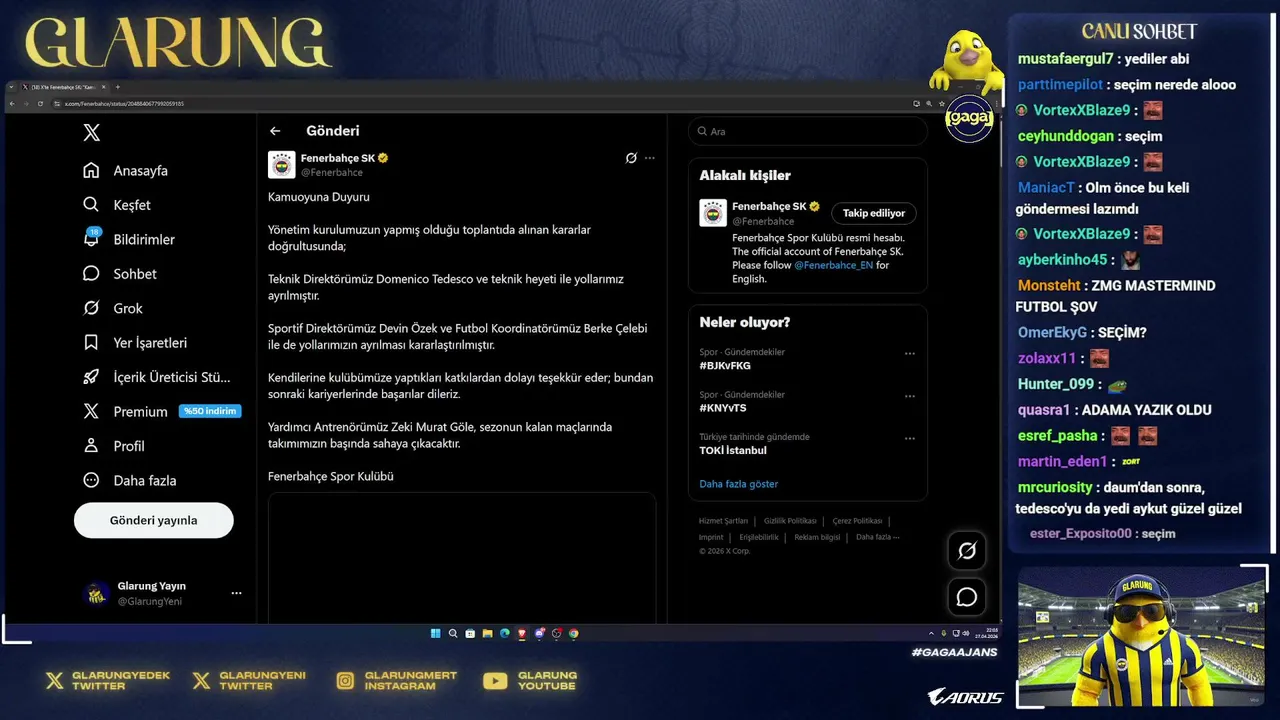1280x720 pixels.
Task: Click Fenerbahçe SK post avatar
Action: coord(282,164)
